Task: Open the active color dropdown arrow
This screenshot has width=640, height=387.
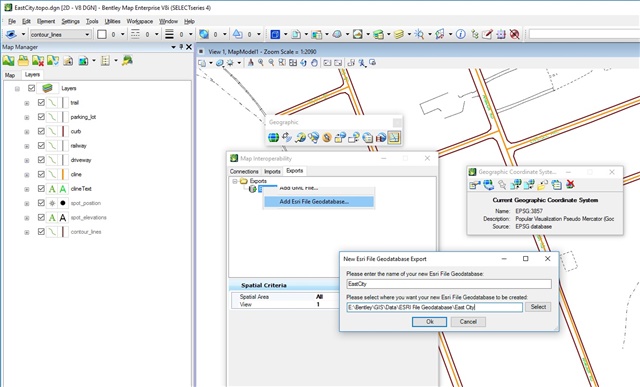Action: click(122, 35)
